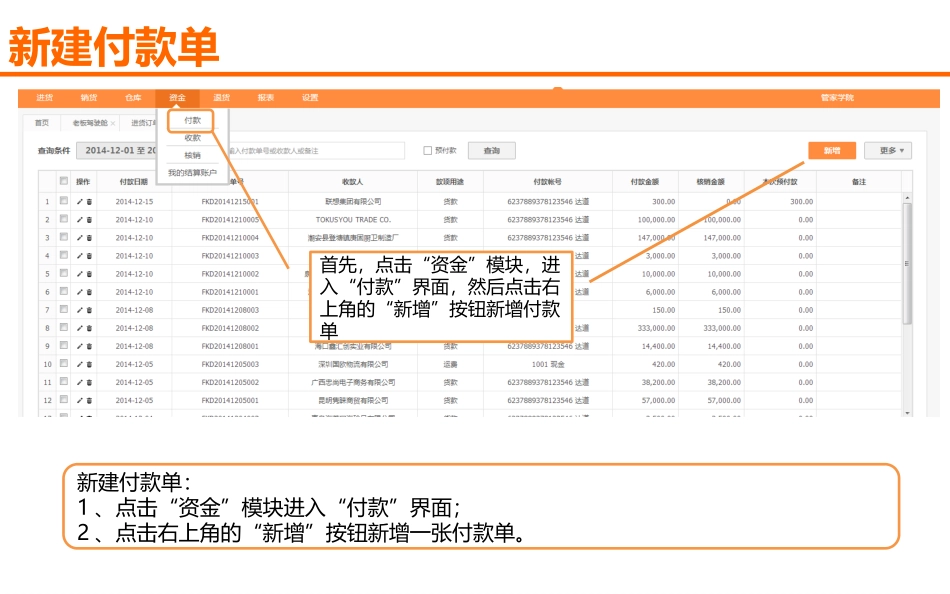Mark checkbox of row 6 FKD20141210001
Screen dimensions: 950x594
point(64,291)
